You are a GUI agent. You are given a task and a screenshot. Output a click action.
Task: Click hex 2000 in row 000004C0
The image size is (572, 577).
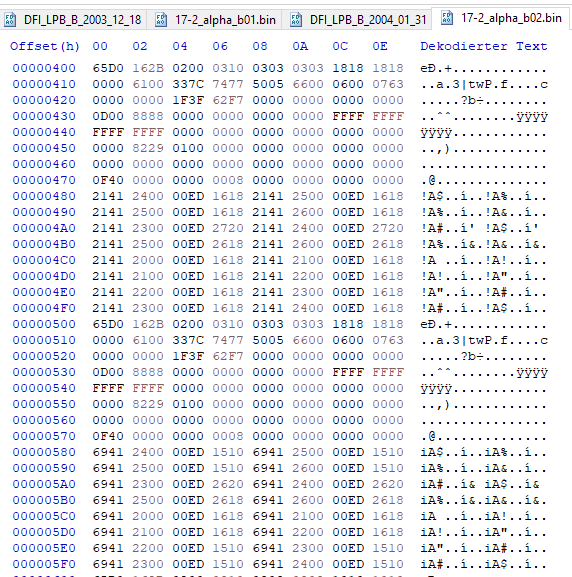tap(148, 260)
